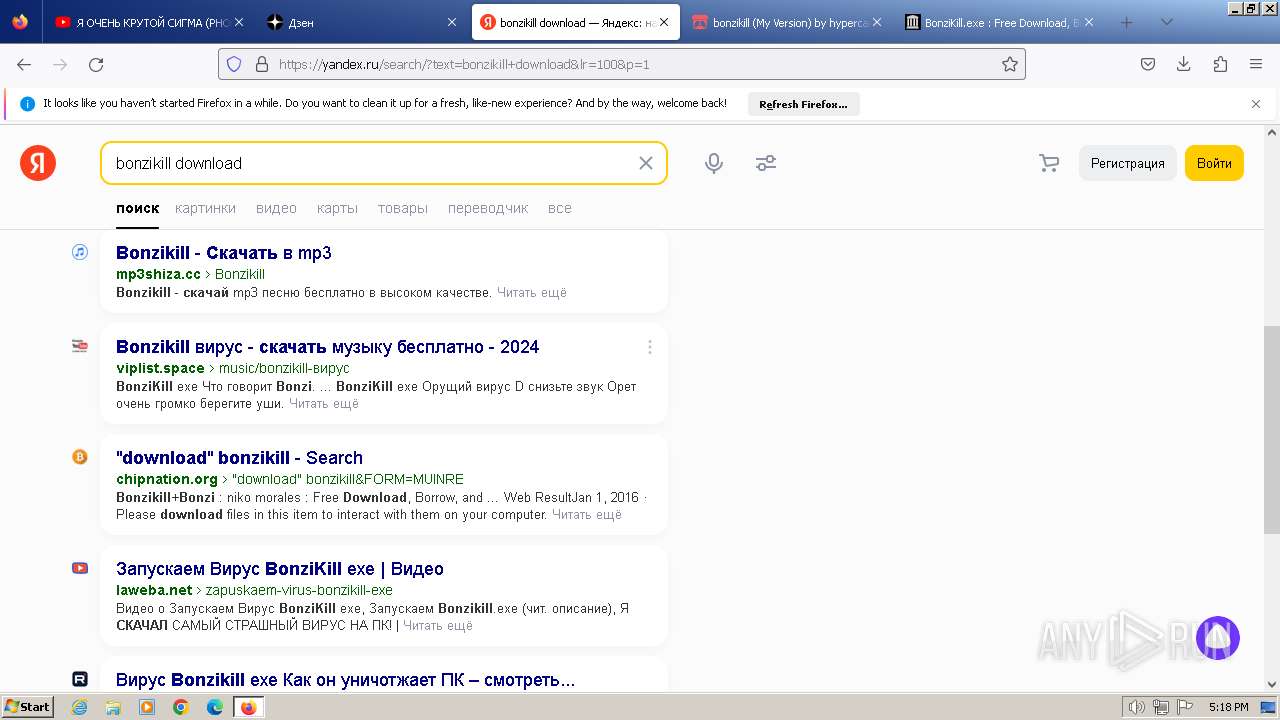Viewport: 1280px width, 720px height.
Task: Close the Дзен tab
Action: (x=452, y=22)
